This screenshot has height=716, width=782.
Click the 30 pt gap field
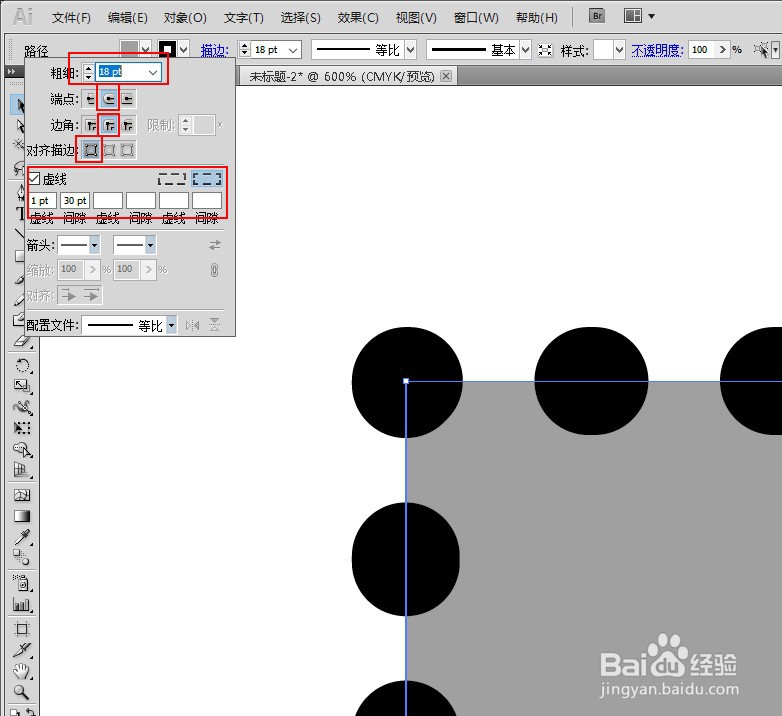click(x=75, y=200)
